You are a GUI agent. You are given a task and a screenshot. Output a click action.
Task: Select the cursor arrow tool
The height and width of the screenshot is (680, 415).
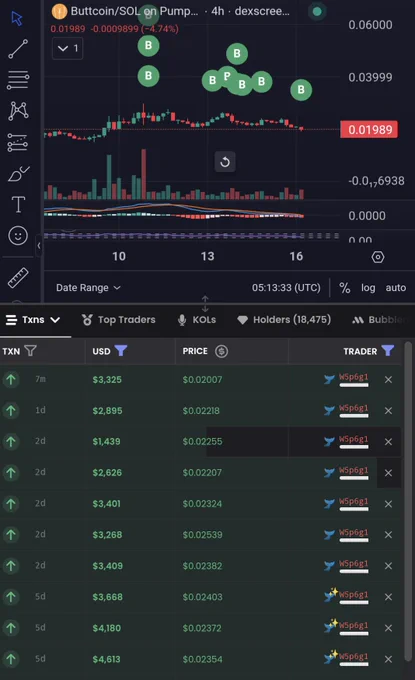pyautogui.click(x=17, y=18)
